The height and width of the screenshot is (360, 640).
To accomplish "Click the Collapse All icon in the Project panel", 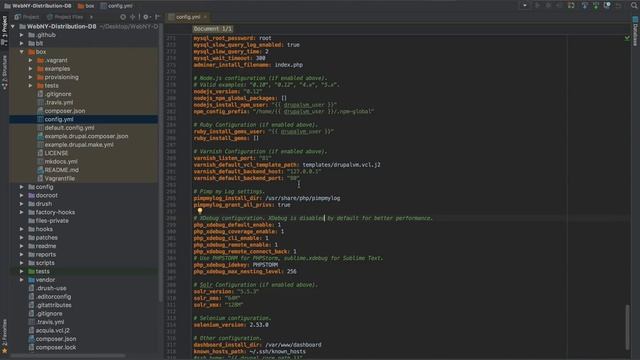I will tap(133, 17).
